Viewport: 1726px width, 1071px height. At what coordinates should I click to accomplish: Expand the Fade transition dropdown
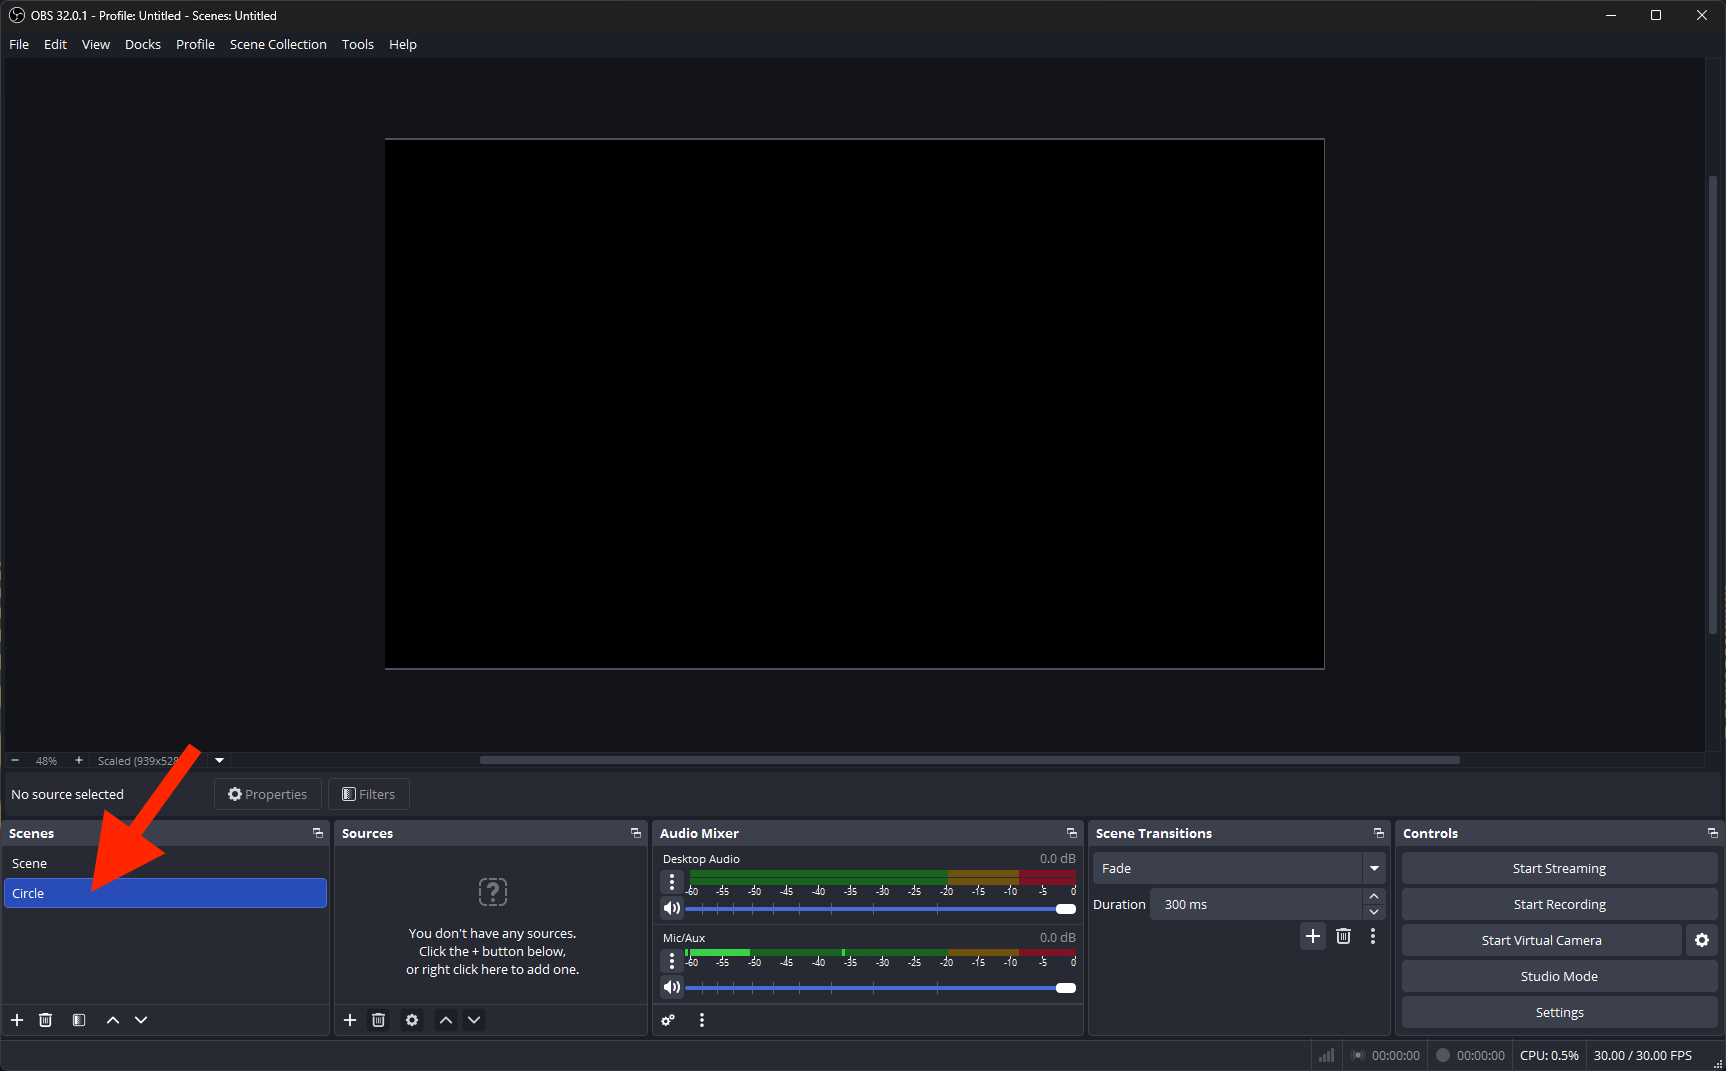coord(1374,868)
